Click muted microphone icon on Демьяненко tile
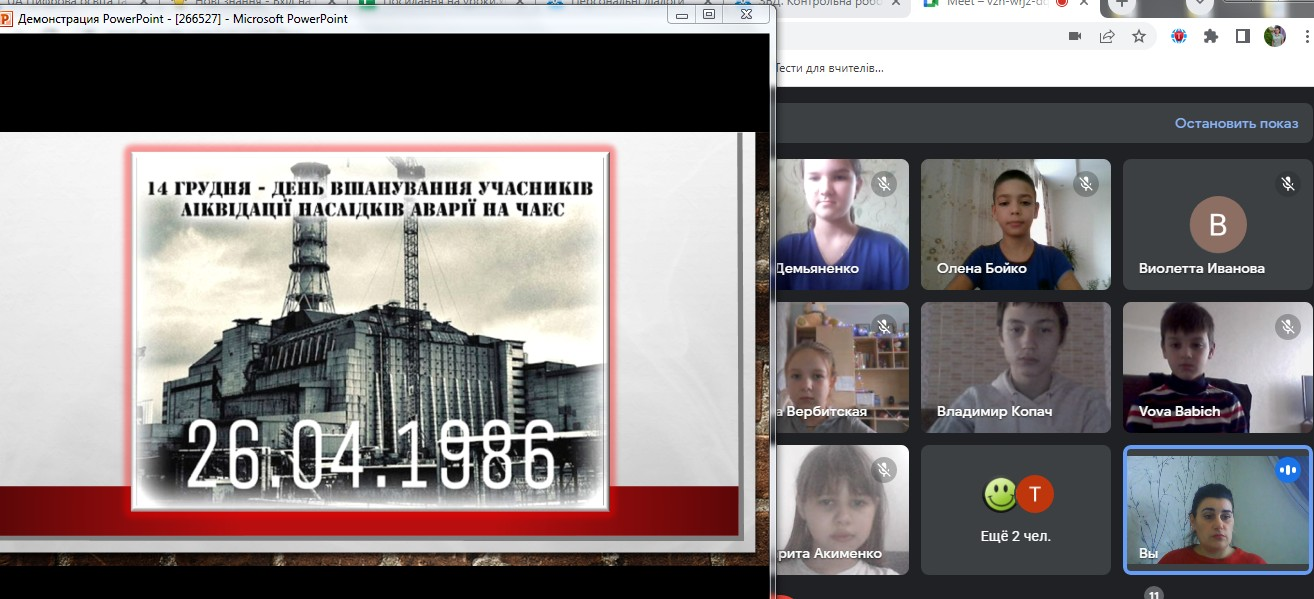This screenshot has height=599, width=1314. [883, 184]
